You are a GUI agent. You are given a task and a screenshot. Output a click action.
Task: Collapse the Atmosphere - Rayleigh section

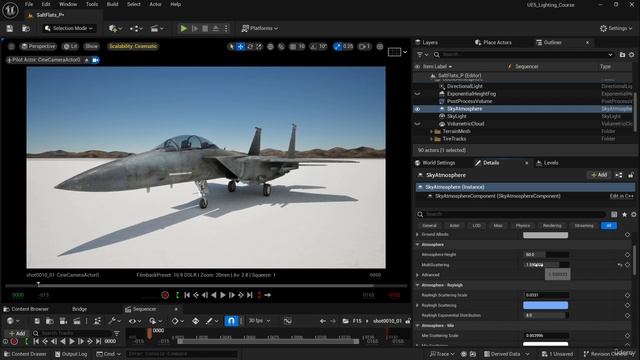418,285
